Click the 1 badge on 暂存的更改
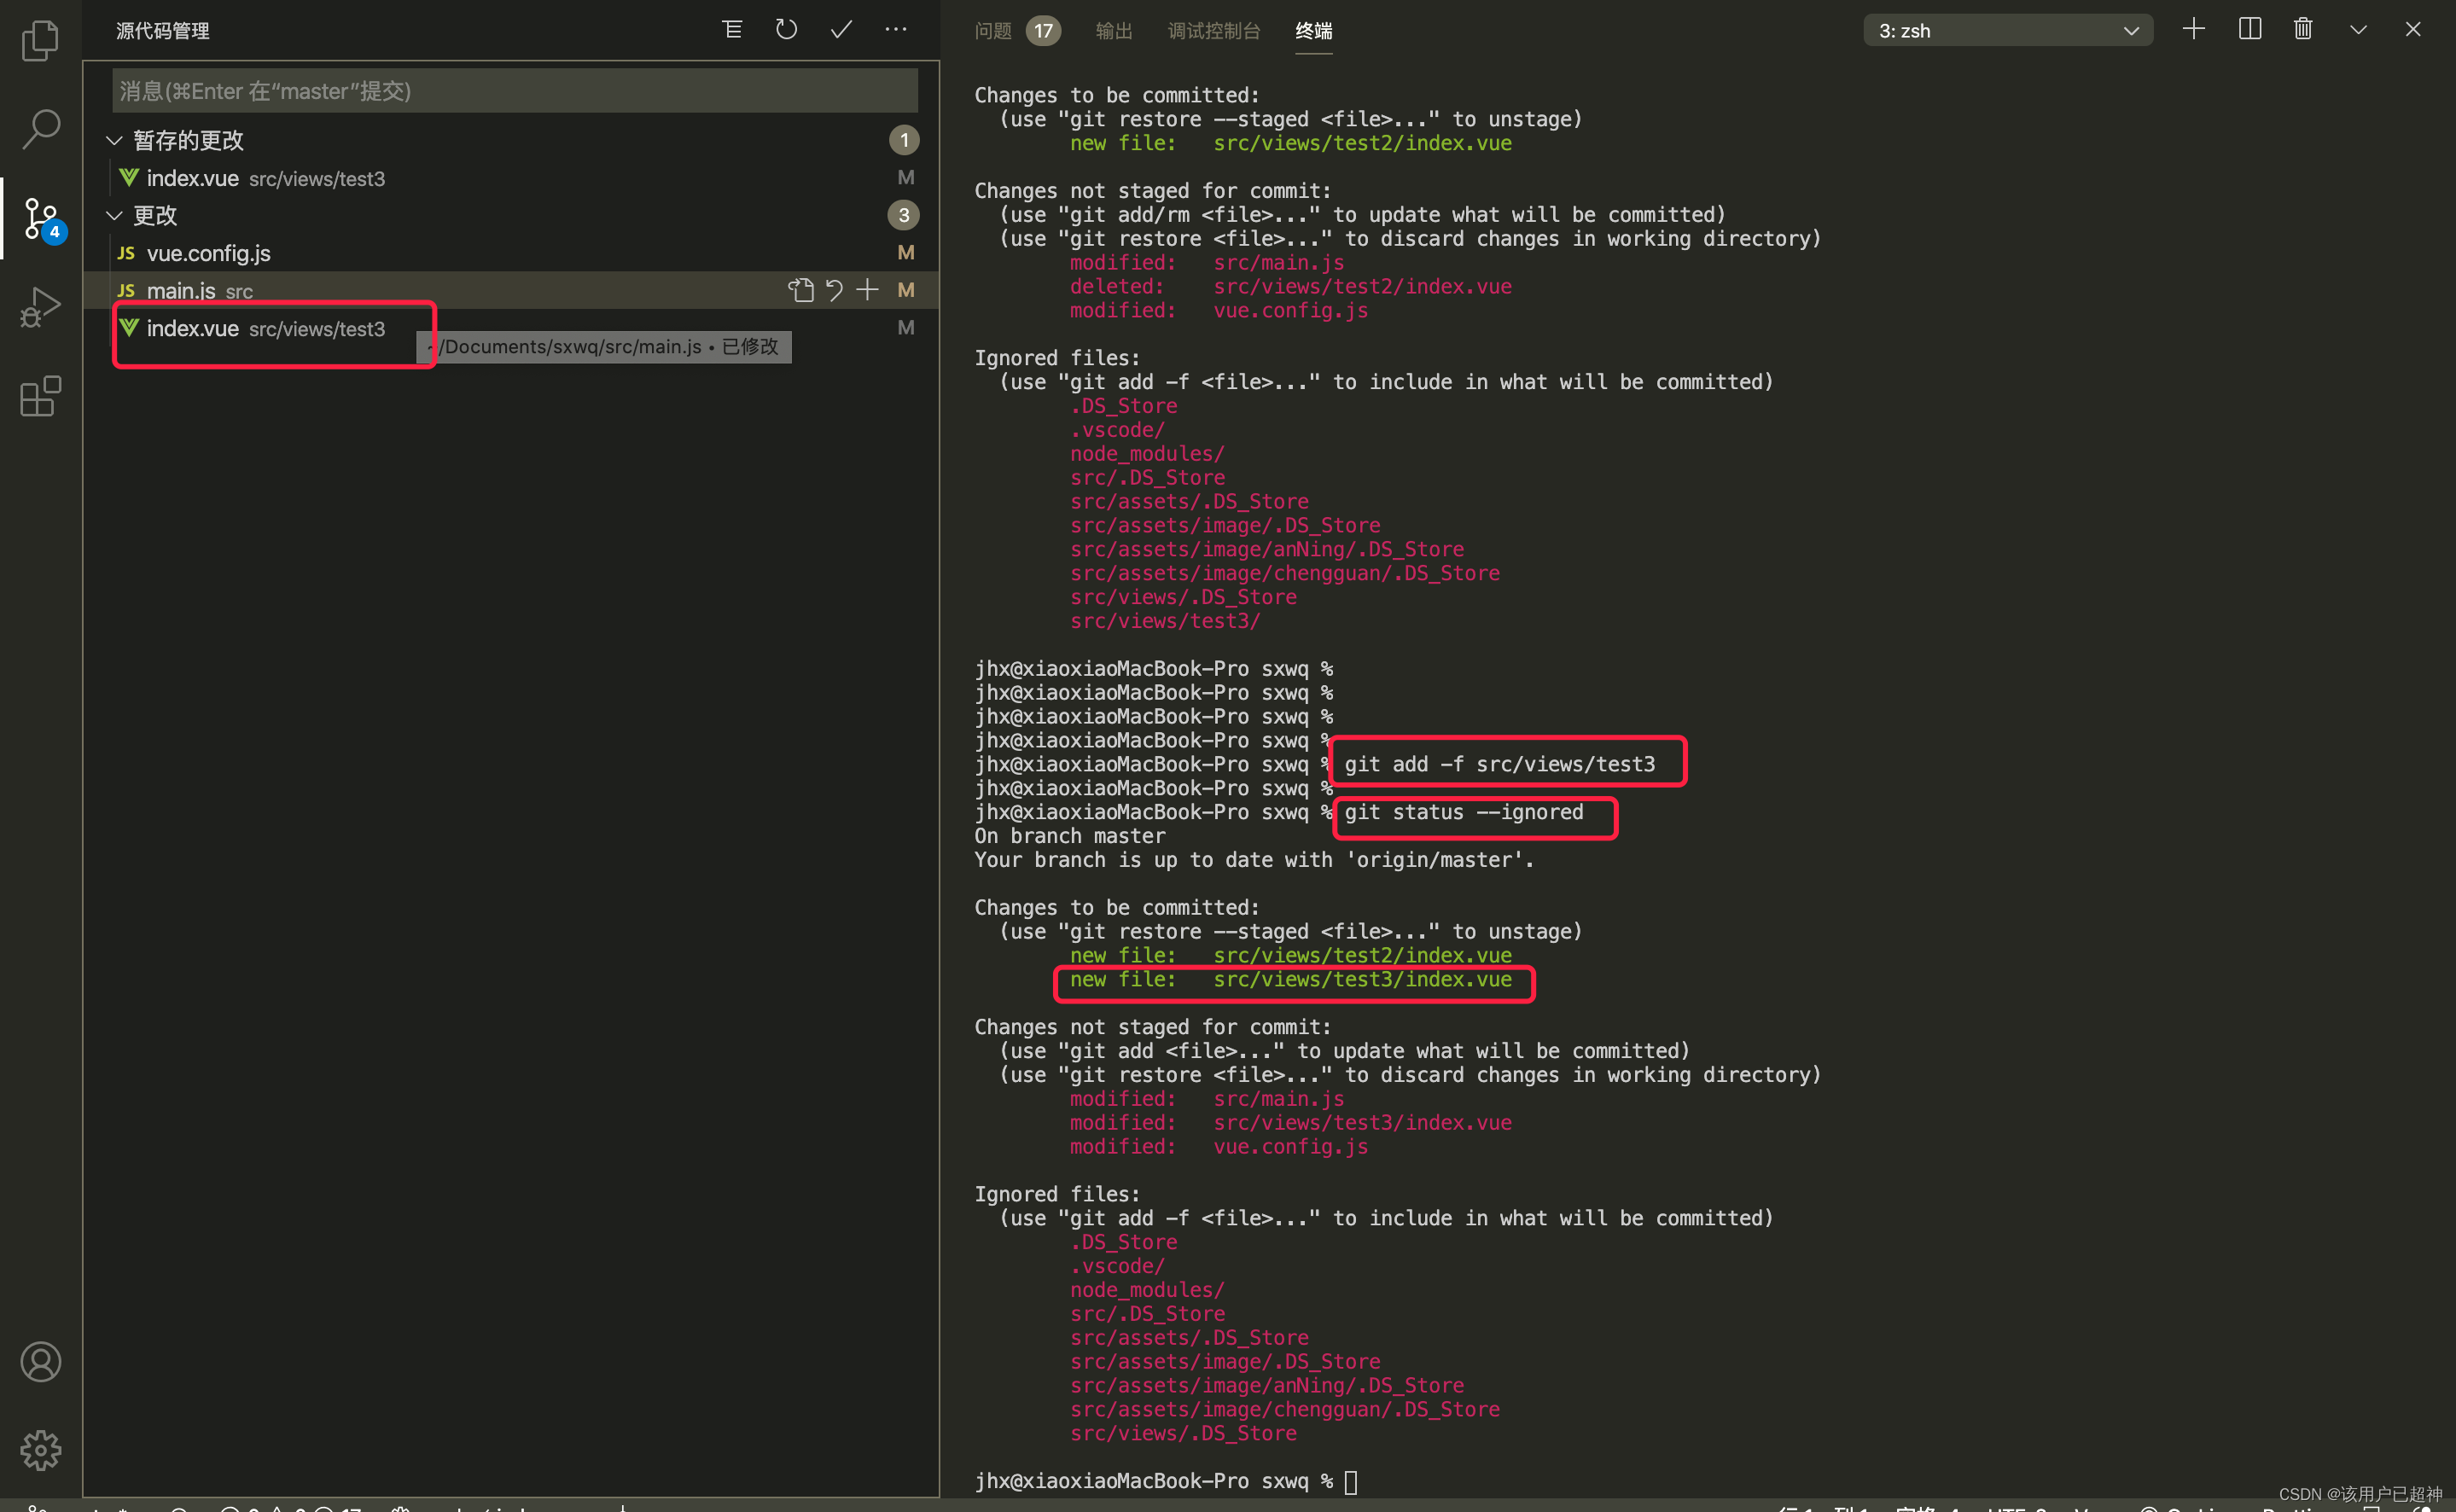Image resolution: width=2456 pixels, height=1512 pixels. [904, 140]
